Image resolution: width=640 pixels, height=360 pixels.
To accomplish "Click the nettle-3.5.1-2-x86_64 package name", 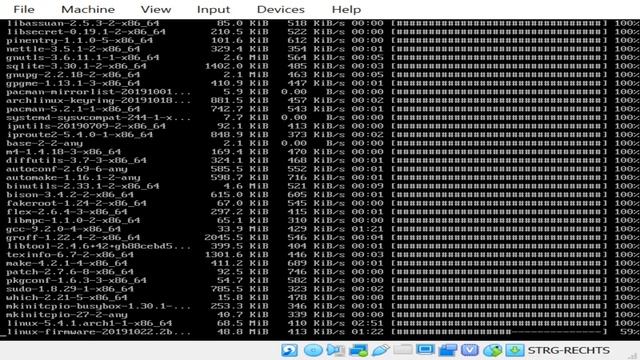I will [73, 49].
